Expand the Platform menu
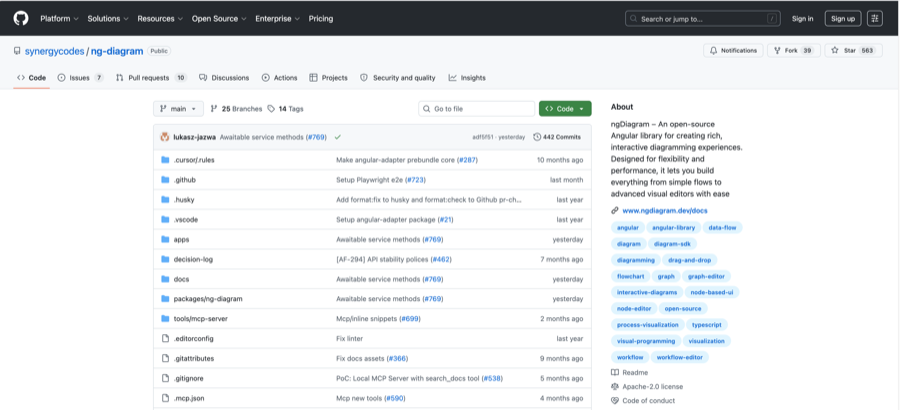The image size is (900, 410). 59,18
